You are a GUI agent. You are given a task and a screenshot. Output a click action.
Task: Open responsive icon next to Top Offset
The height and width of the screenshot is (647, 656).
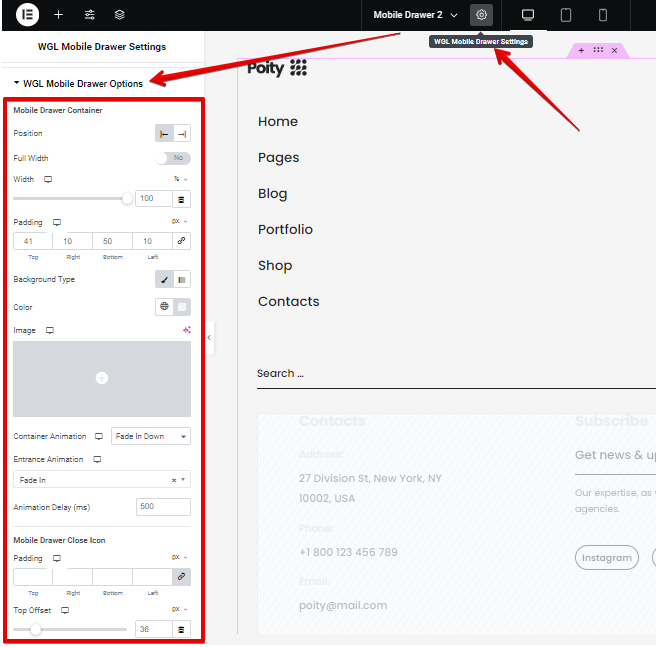click(65, 610)
